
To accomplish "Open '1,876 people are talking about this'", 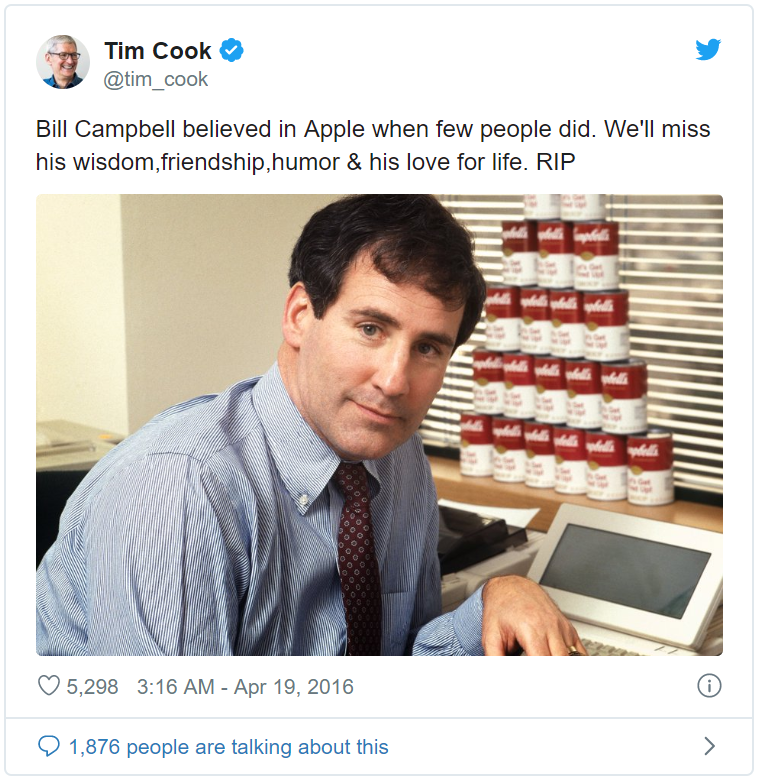I will [x=228, y=747].
